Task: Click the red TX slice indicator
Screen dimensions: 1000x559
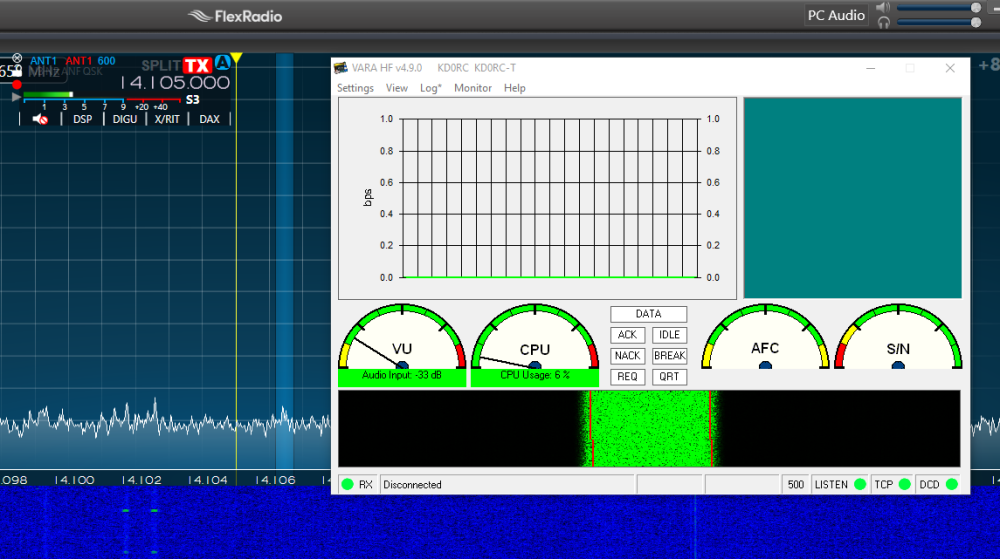Action: click(197, 66)
